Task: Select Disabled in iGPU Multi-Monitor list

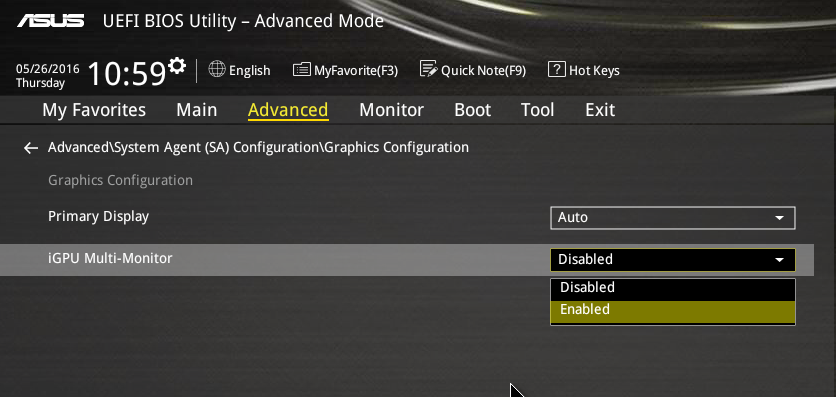Action: click(x=672, y=288)
